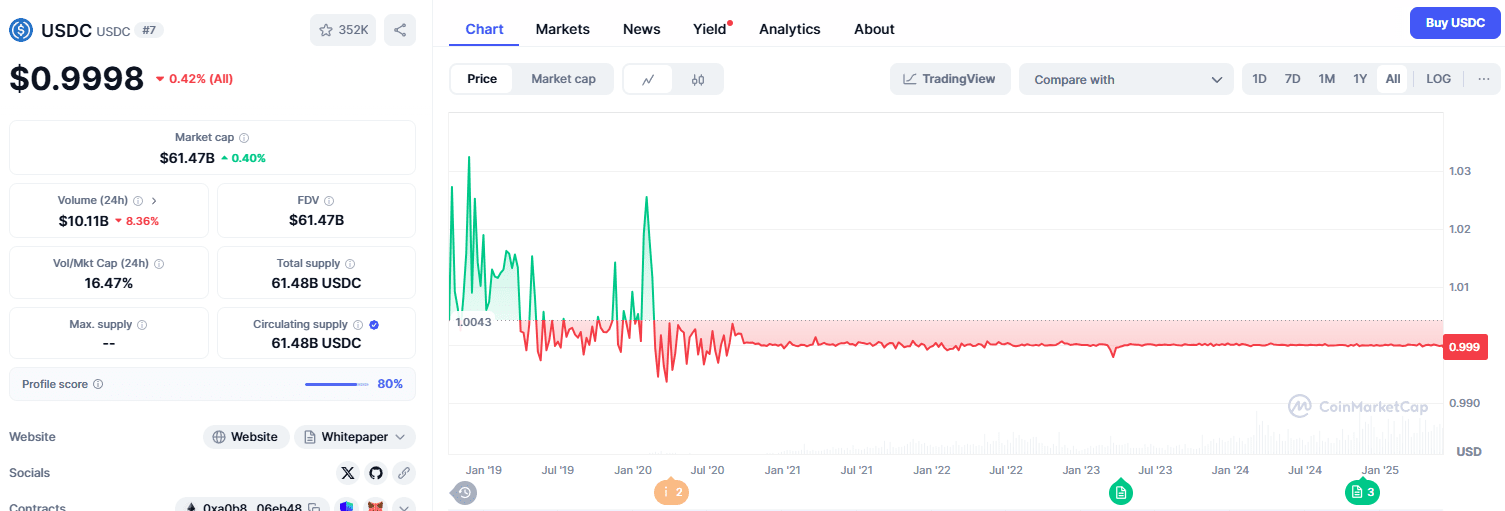Open the Volume (24h) info icon
Viewport: 1505px width, 511px height.
point(138,201)
